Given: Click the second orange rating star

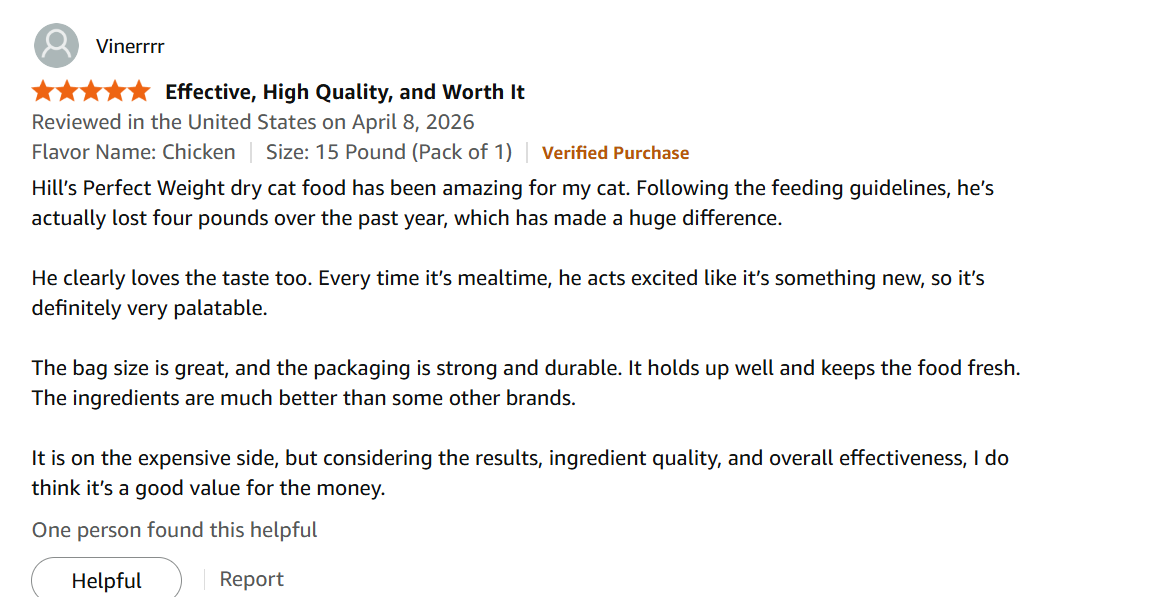Looking at the screenshot, I should 67,92.
